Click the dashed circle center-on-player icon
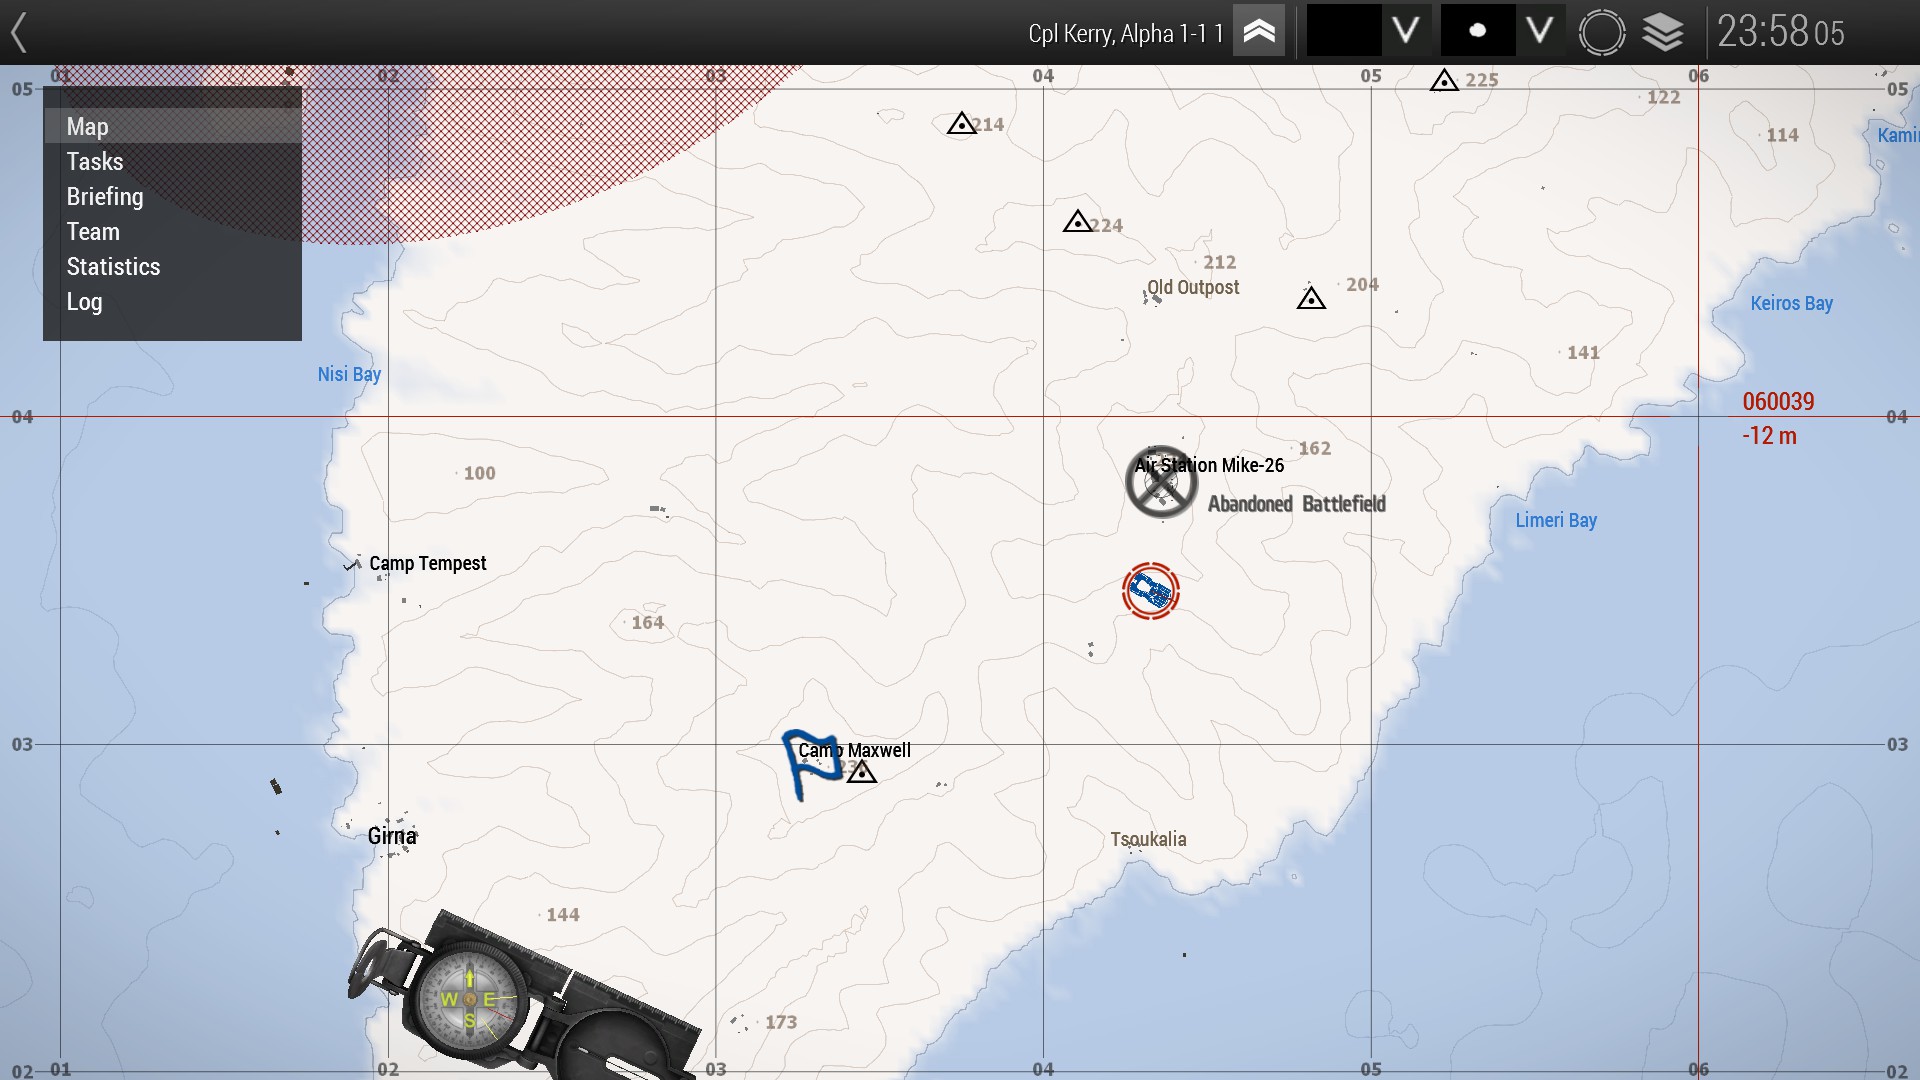1920x1080 pixels. [x=1601, y=33]
